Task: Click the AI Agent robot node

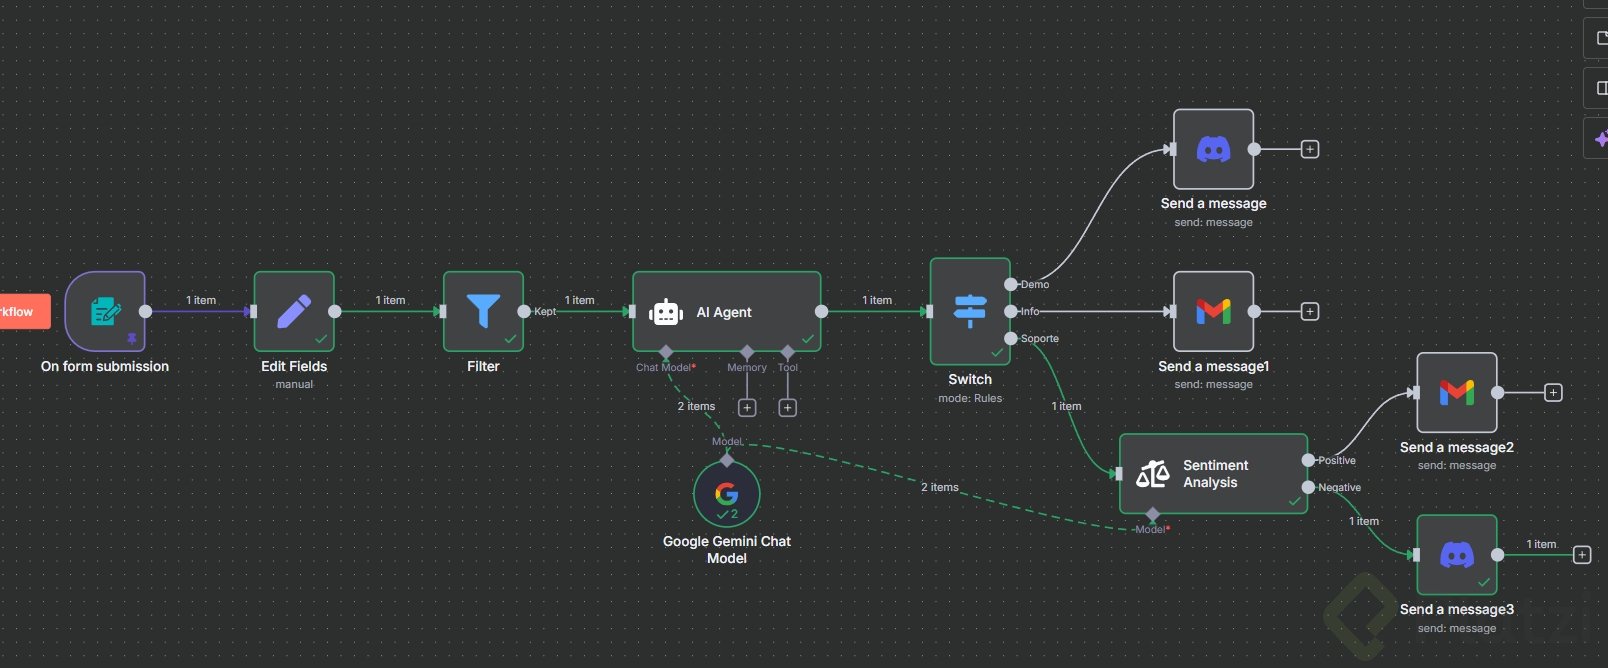Action: pos(727,311)
